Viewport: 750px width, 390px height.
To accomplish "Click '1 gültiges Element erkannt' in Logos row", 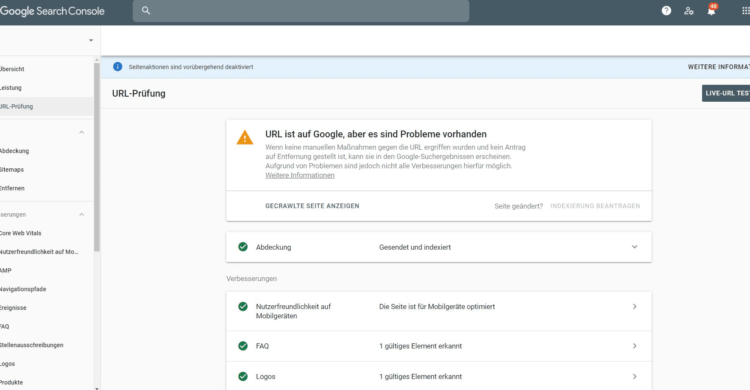I will 420,376.
